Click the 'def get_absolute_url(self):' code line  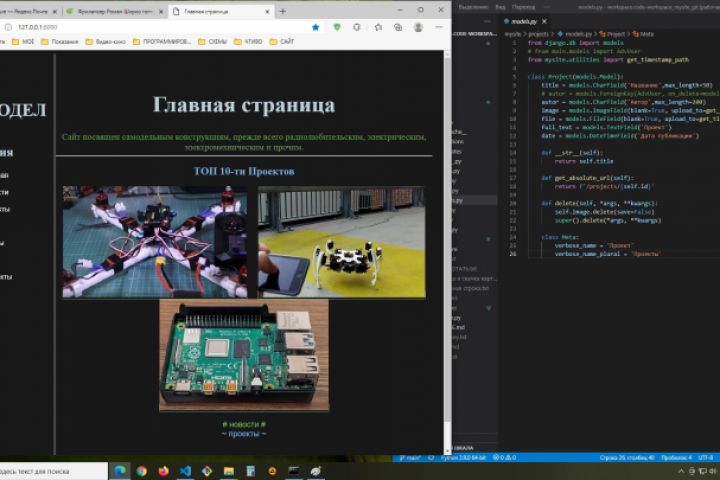tap(587, 178)
